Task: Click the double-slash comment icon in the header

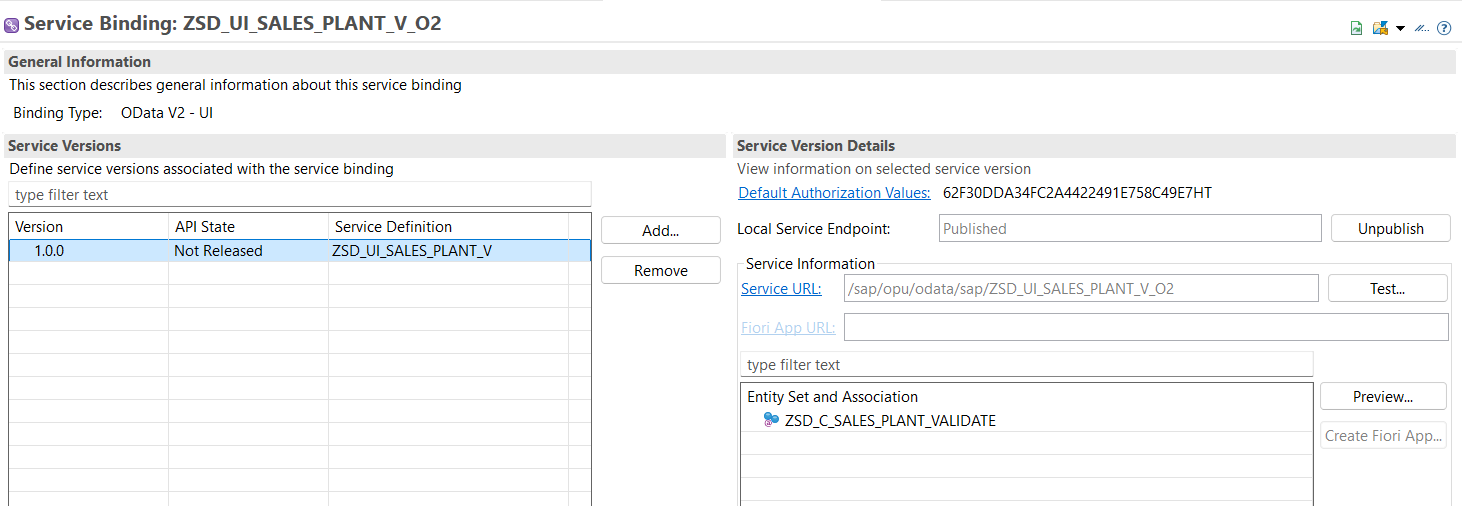Action: 1421,28
